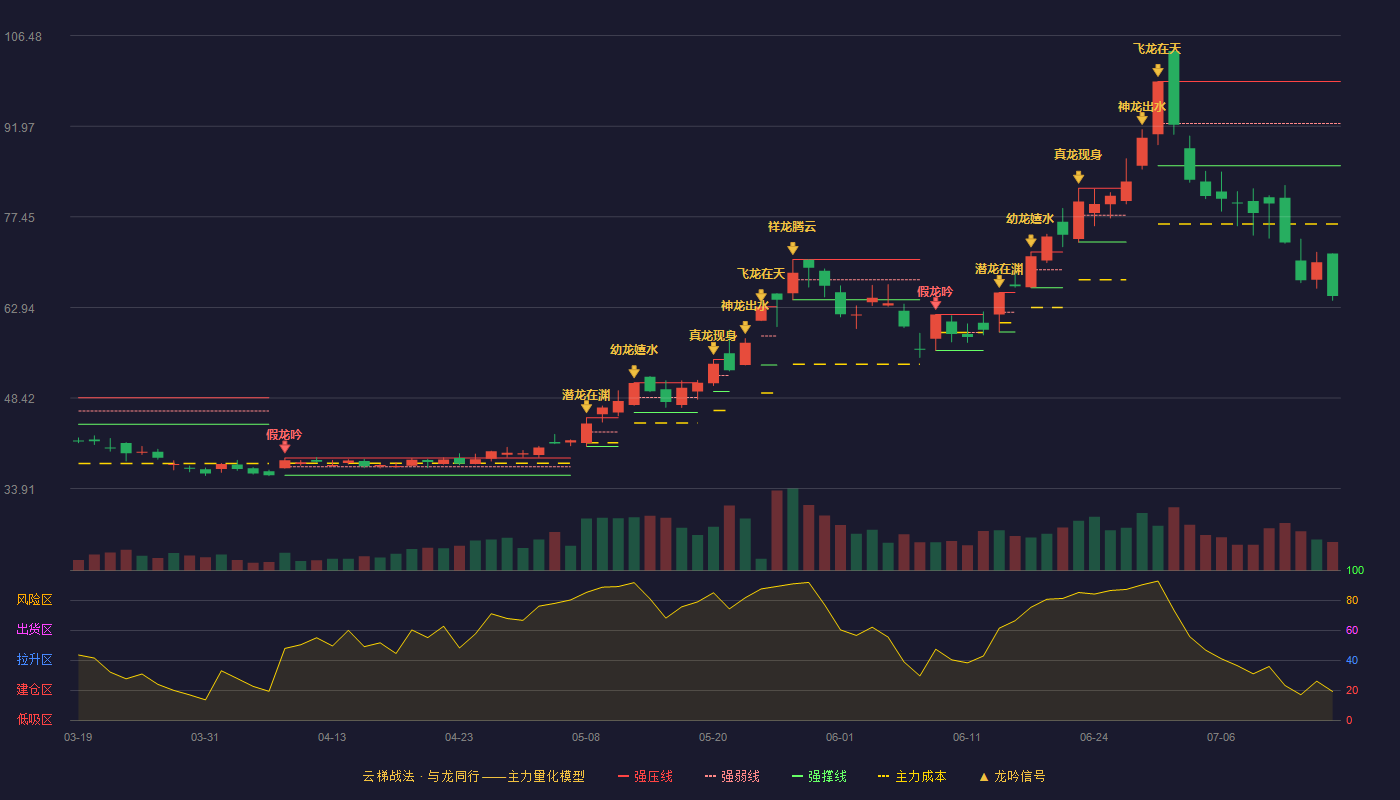Click the June 假龙吟 red arrow marker
Screen dimensions: 1400x800
coord(935,303)
